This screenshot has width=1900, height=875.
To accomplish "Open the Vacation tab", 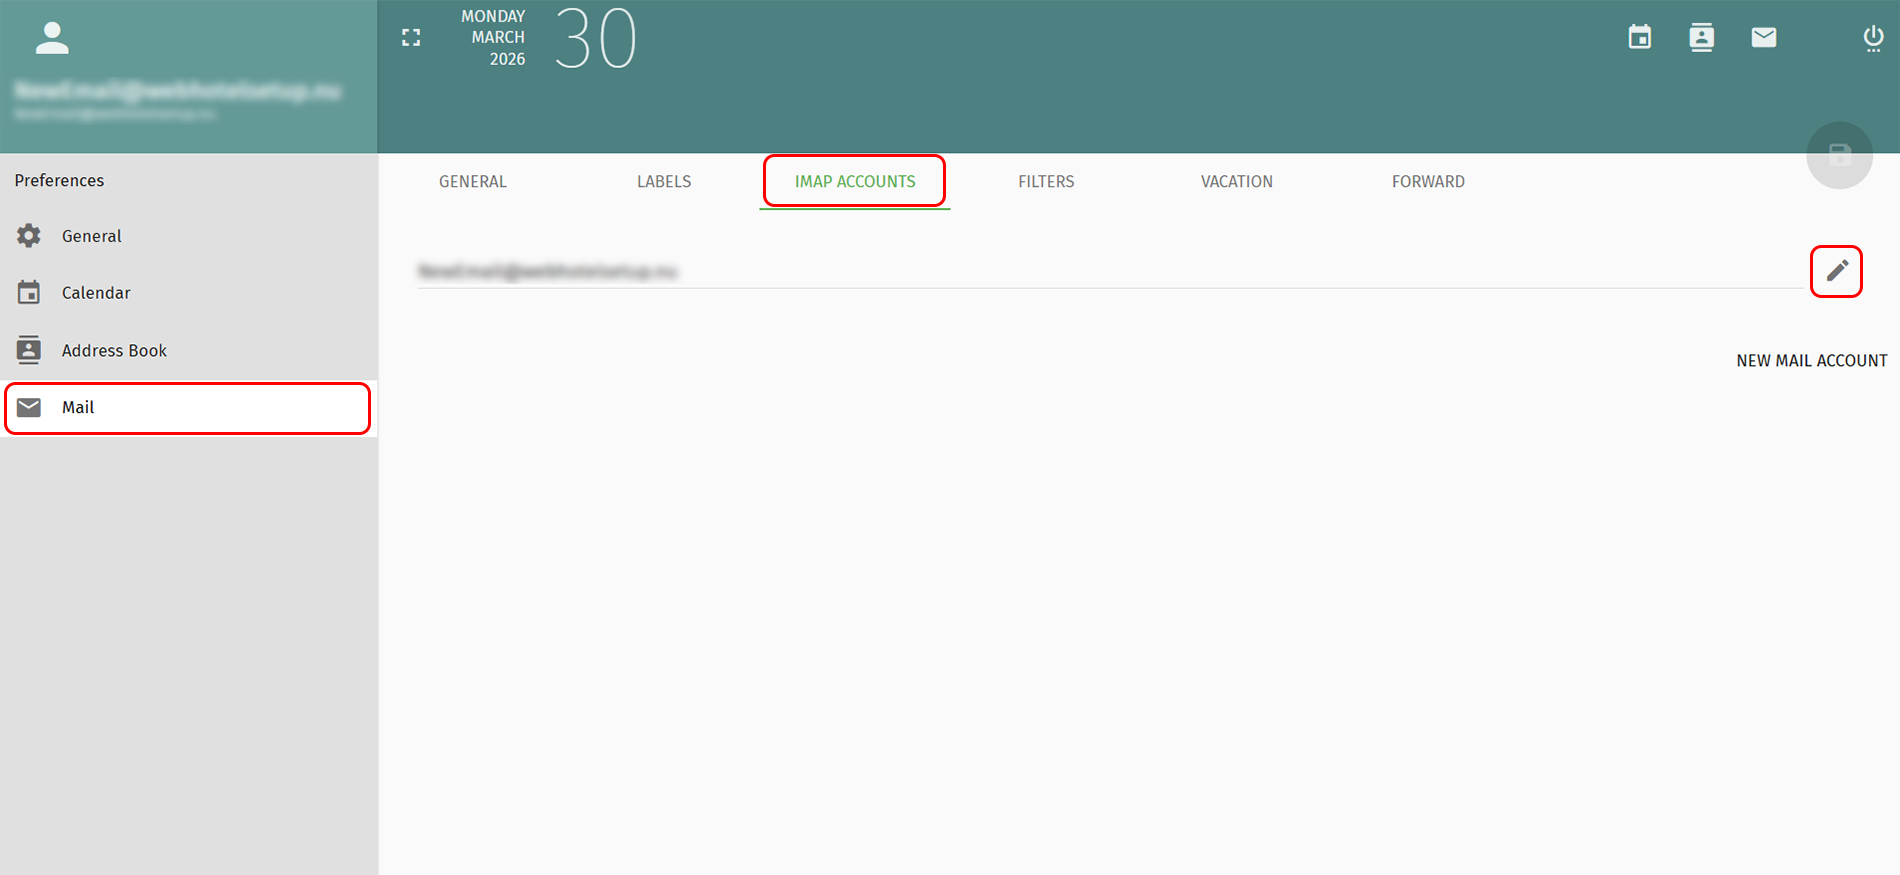I will 1236,182.
